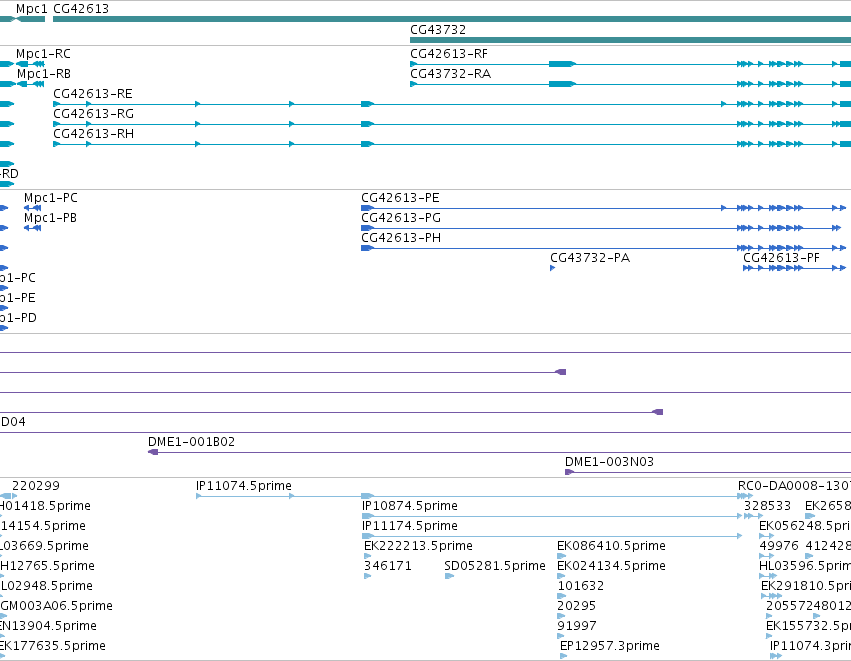Viewport: 851px width, 661px height.
Task: Select the CG42613-RH transcript glyph line
Action: (x=452, y=144)
